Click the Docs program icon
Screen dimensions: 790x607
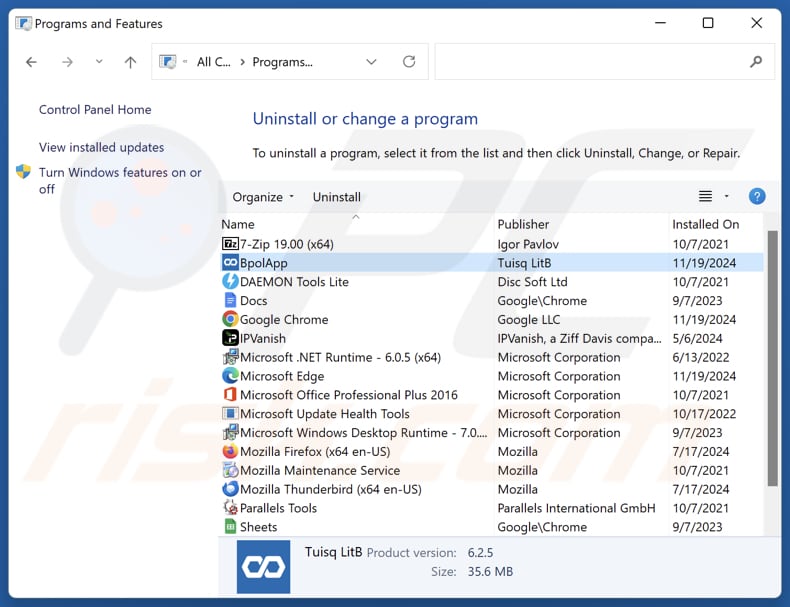point(230,300)
